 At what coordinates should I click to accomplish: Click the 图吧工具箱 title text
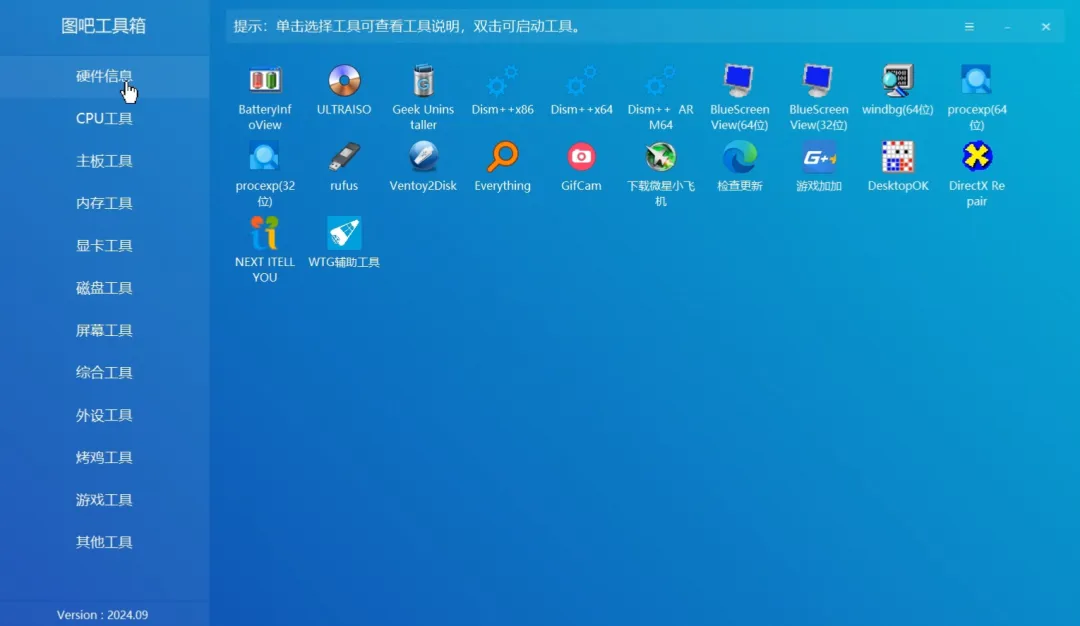point(103,26)
